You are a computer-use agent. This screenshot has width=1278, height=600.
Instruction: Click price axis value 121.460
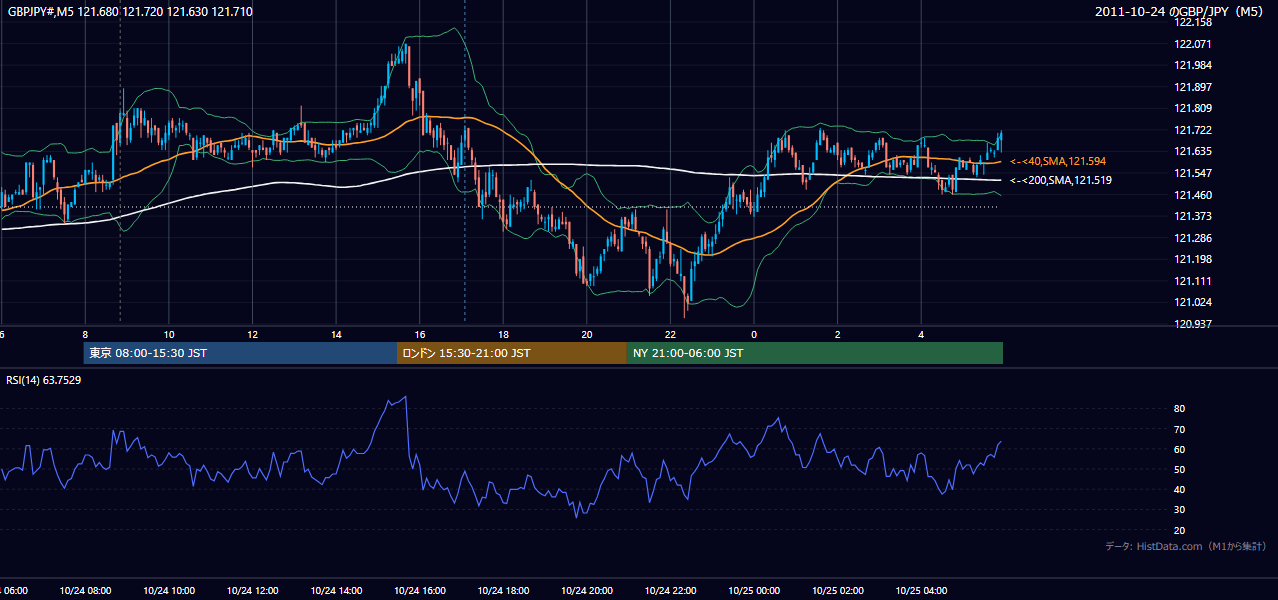pos(1195,195)
